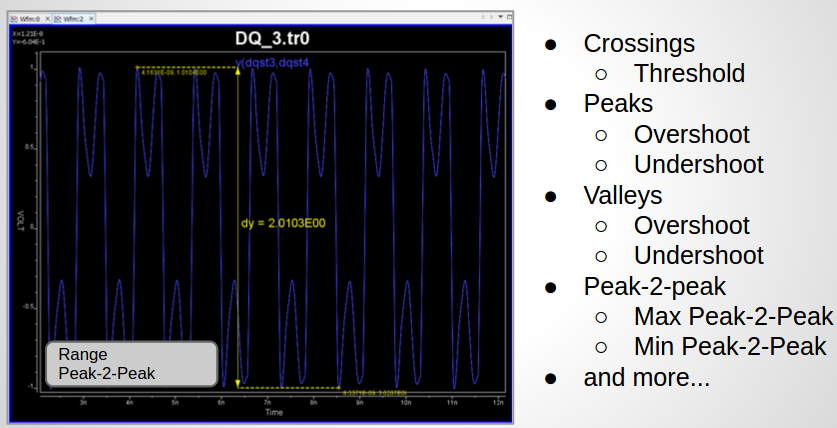Click the yellow vertical measurement line arrow at bottom

click(x=237, y=383)
